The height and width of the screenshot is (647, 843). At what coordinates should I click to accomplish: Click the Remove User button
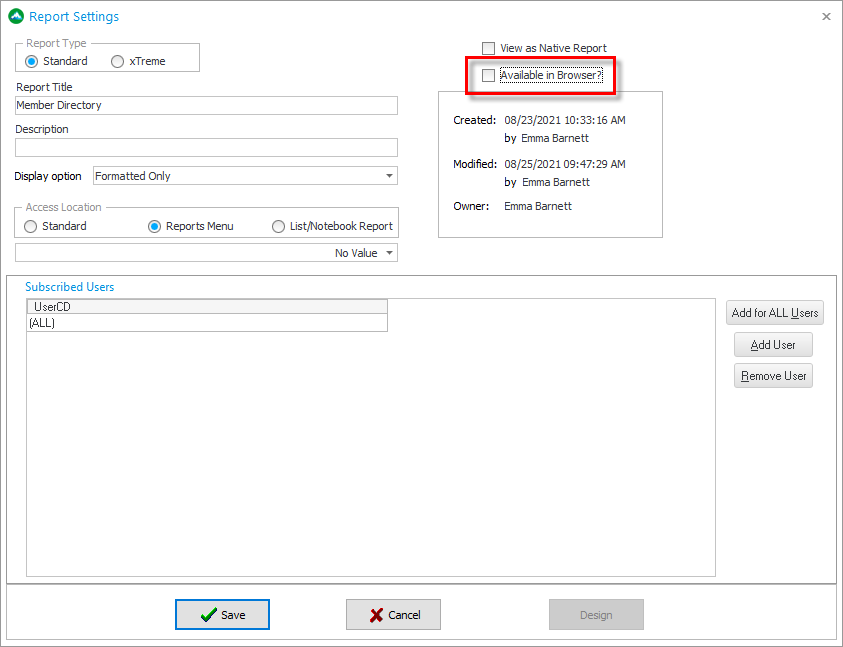[773, 375]
